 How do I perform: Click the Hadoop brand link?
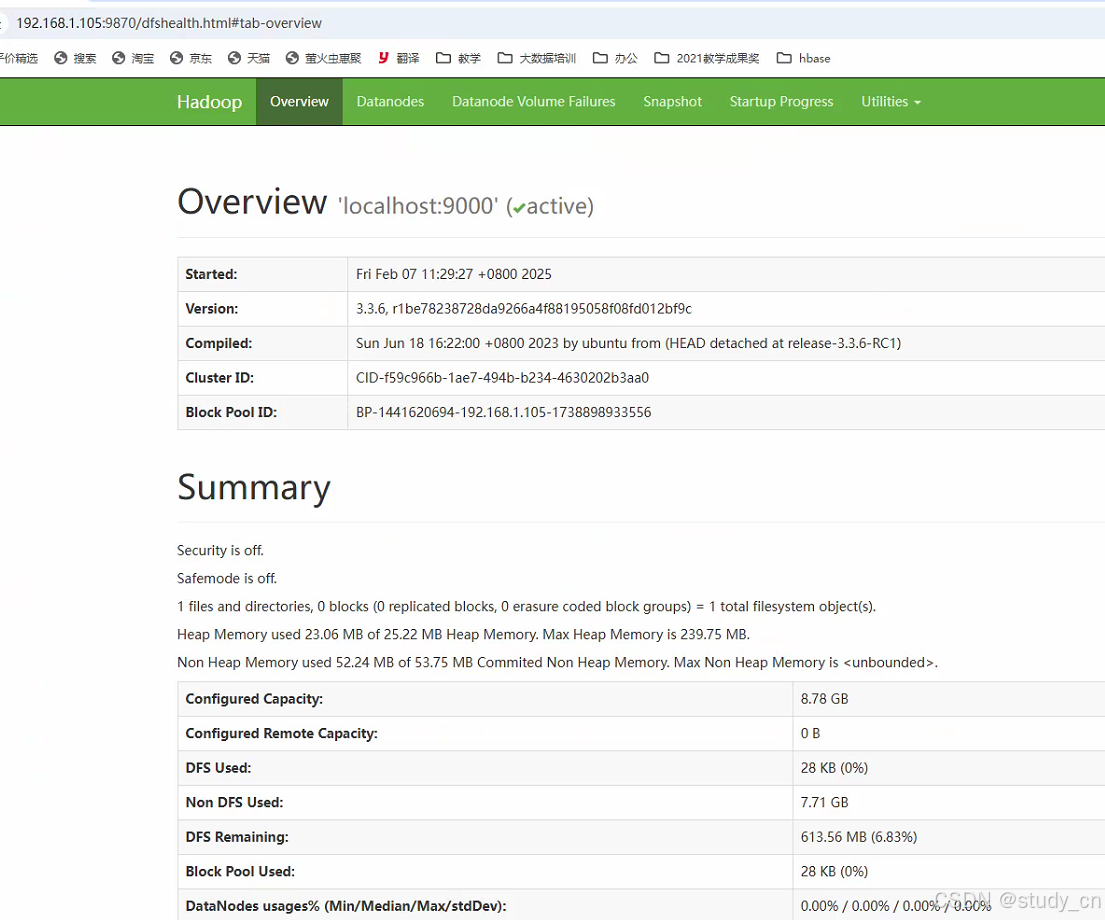point(209,102)
